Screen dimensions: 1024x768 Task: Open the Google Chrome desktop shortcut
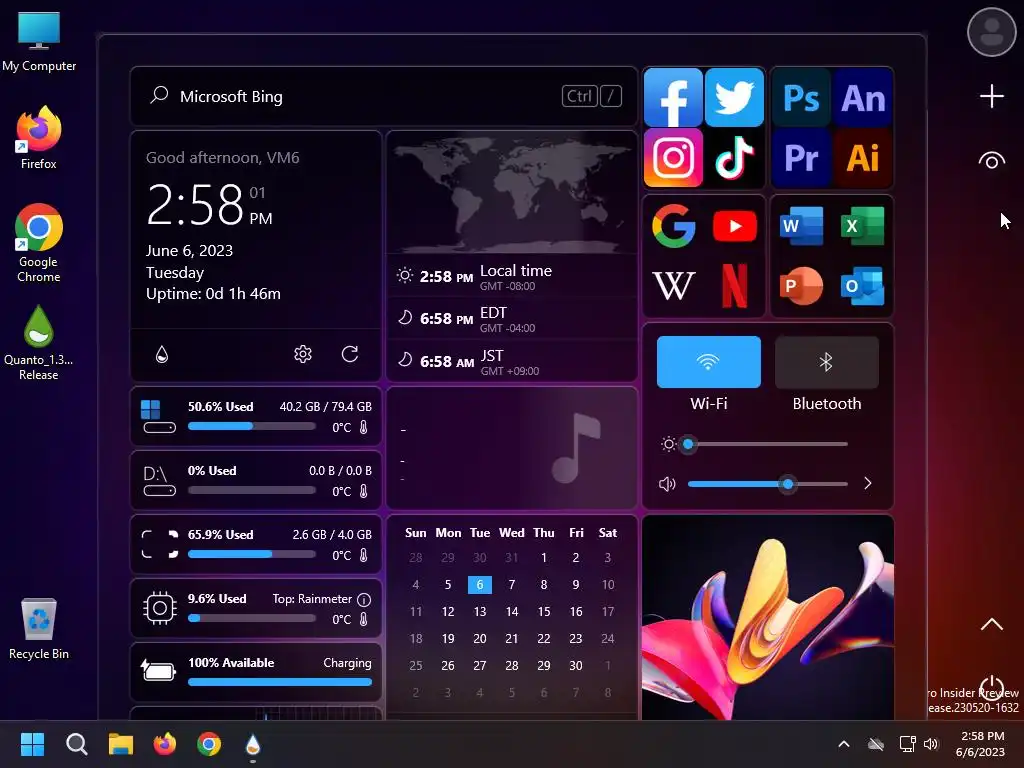39,243
